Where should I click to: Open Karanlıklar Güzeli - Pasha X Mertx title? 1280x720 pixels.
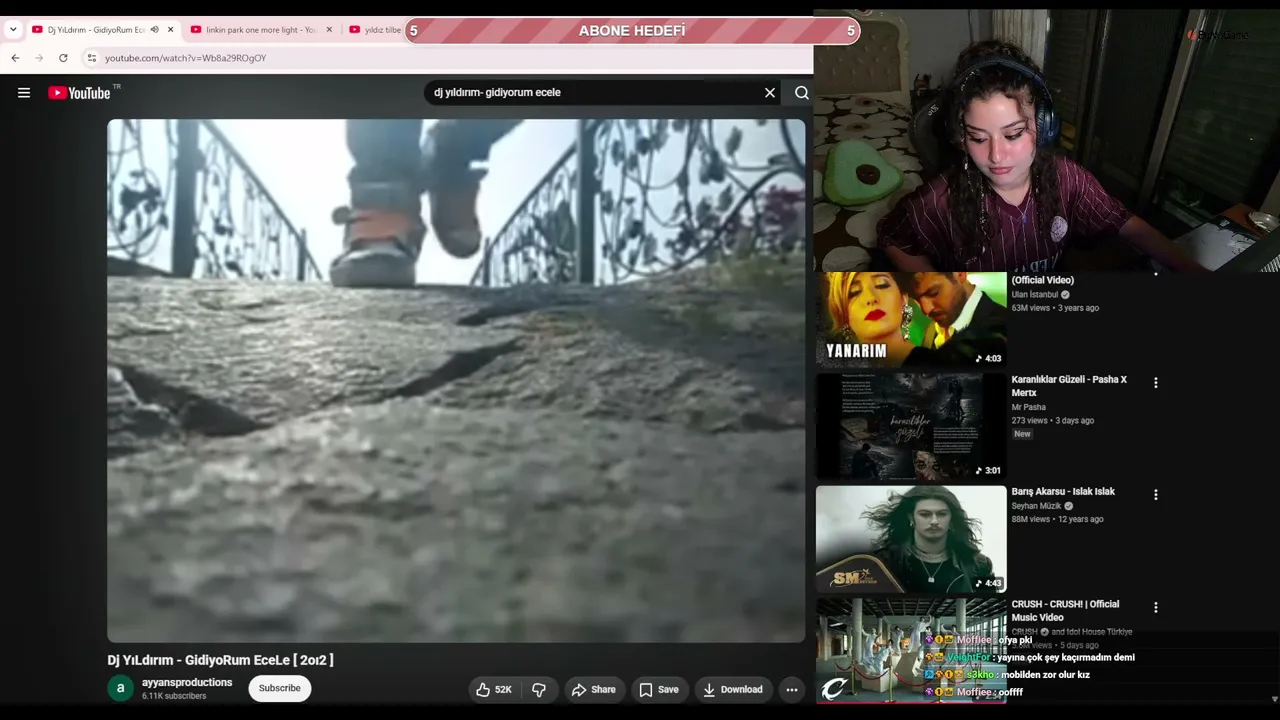[1069, 386]
